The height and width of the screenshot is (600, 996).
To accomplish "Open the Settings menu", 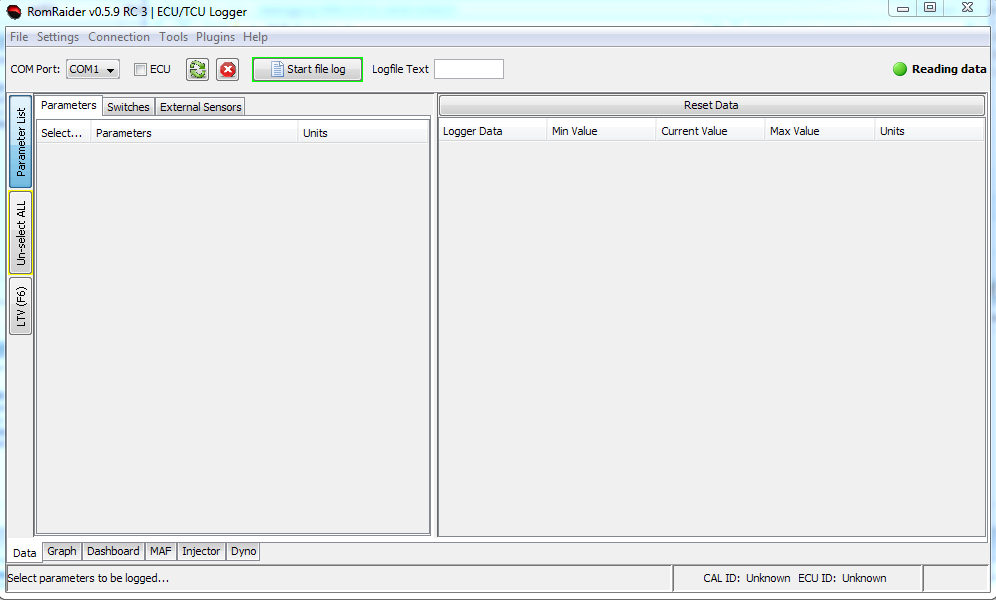I will click(58, 37).
